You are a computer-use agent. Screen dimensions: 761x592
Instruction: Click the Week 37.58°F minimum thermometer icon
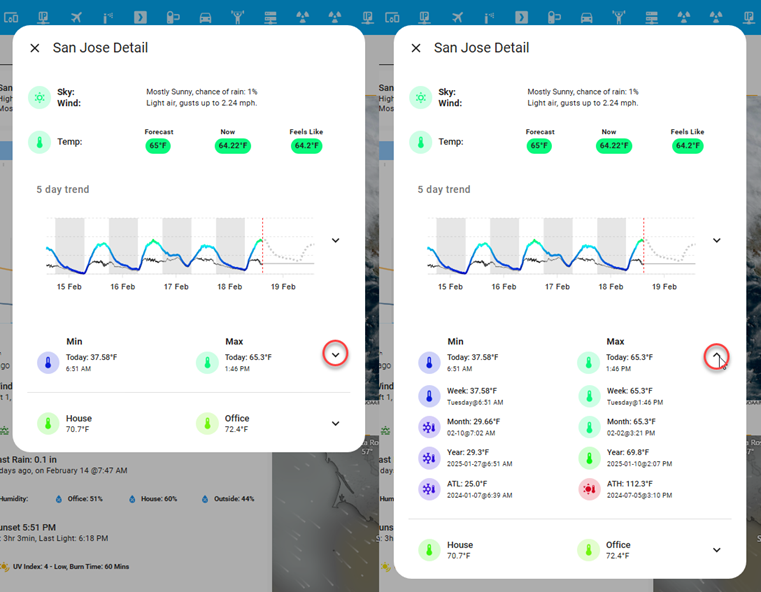point(429,396)
